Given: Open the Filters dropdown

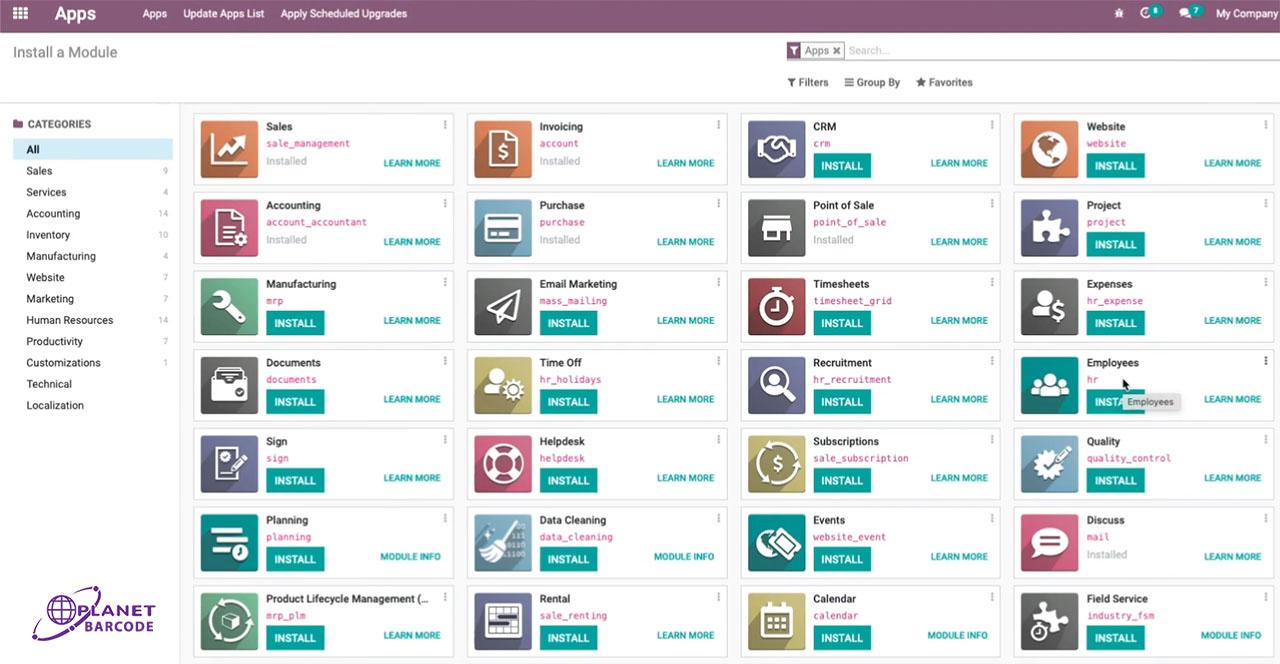Looking at the screenshot, I should pyautogui.click(x=808, y=83).
